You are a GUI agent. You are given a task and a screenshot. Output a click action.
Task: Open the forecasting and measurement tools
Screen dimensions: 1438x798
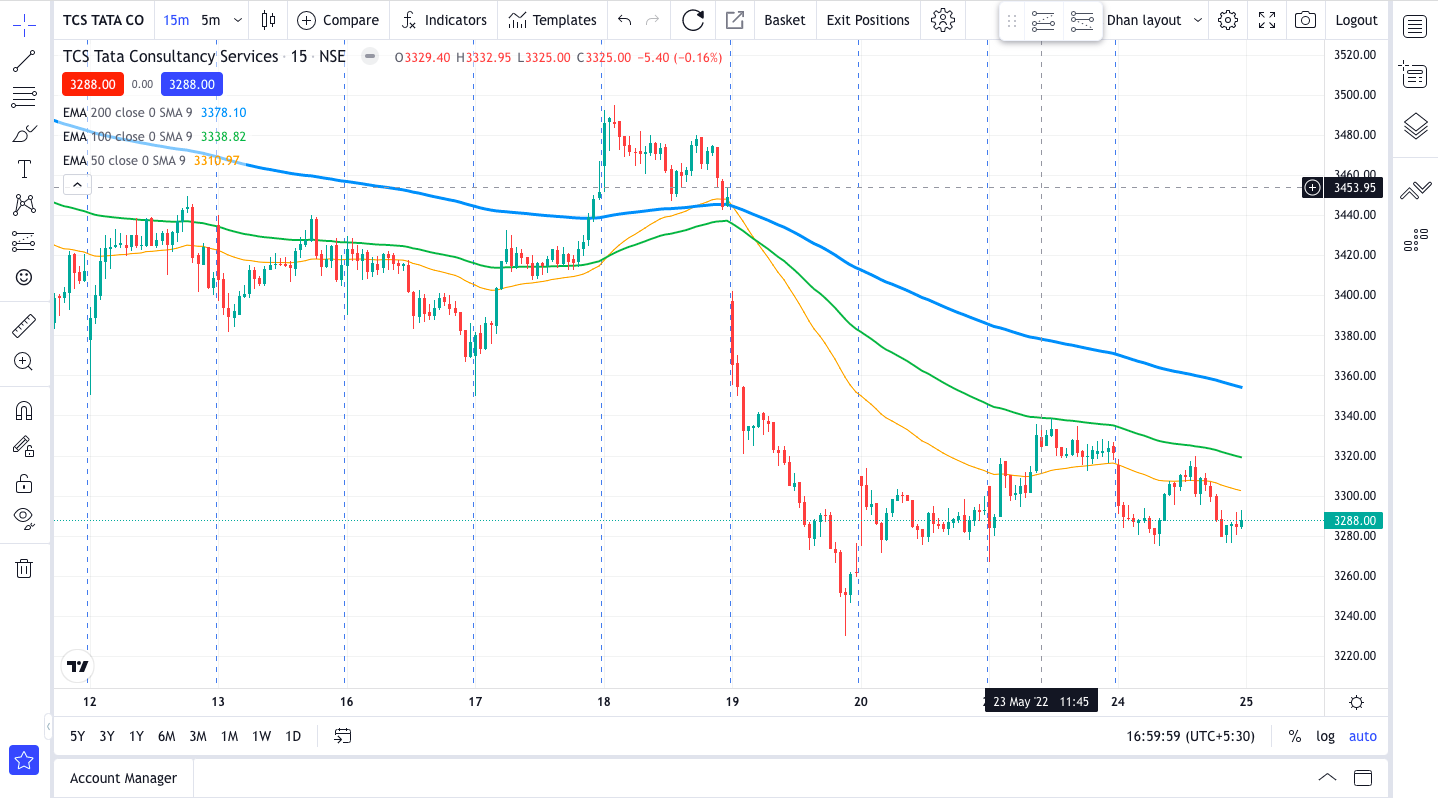pyautogui.click(x=24, y=241)
